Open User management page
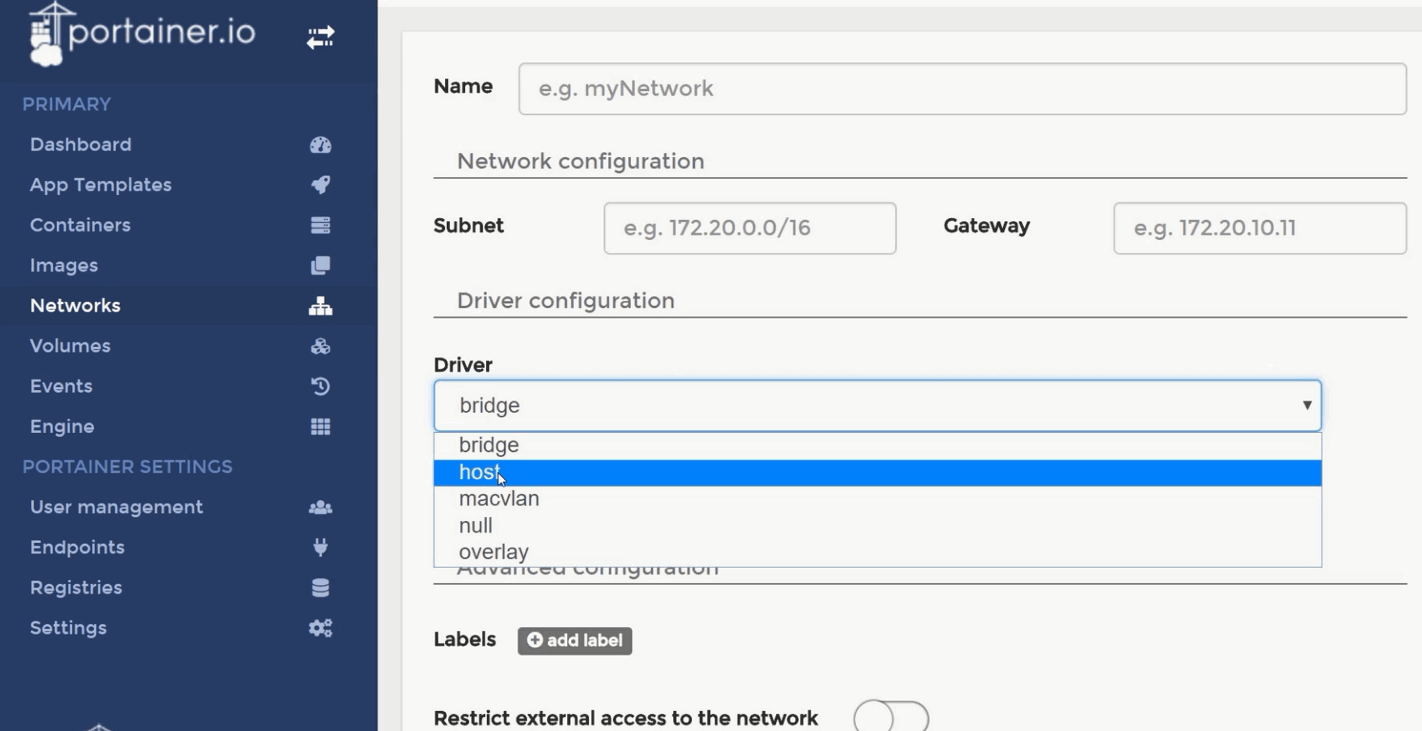Screen dimensions: 1422x731 (x=116, y=507)
